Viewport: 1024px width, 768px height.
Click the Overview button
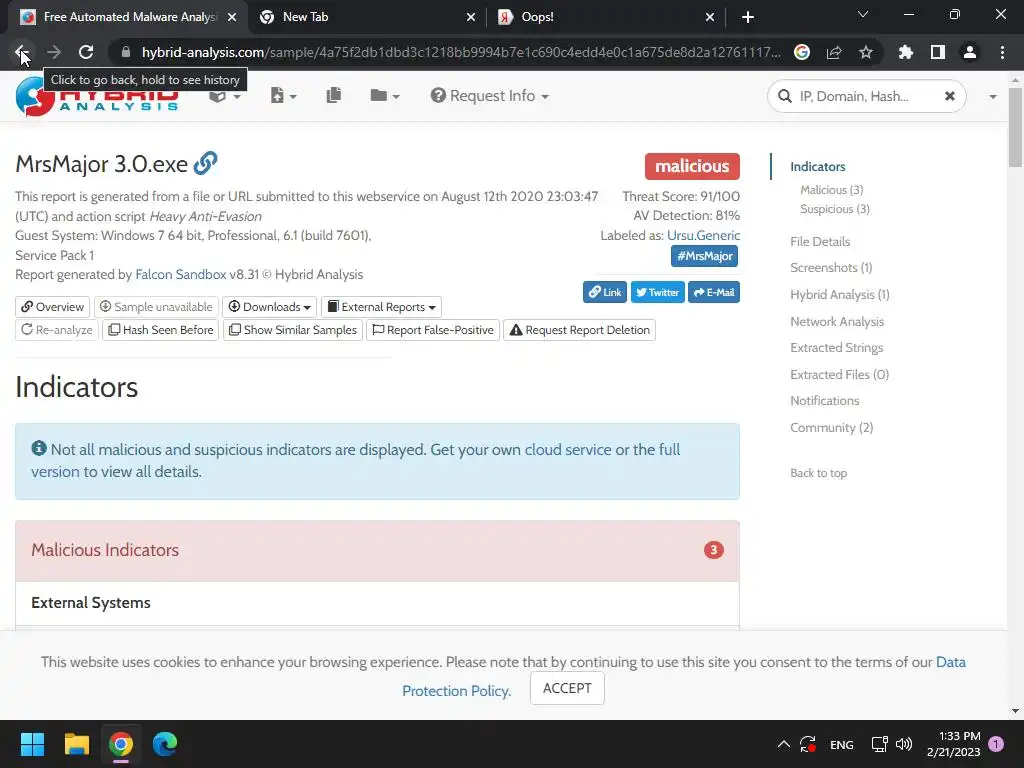(x=53, y=307)
